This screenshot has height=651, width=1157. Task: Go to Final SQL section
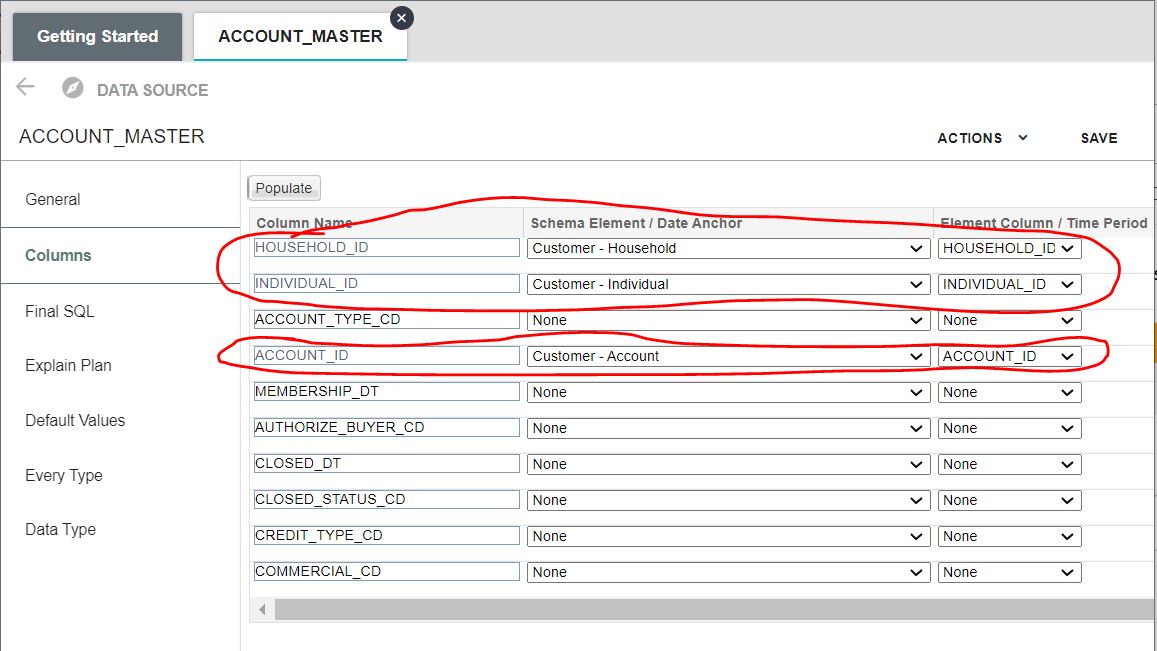tap(60, 311)
